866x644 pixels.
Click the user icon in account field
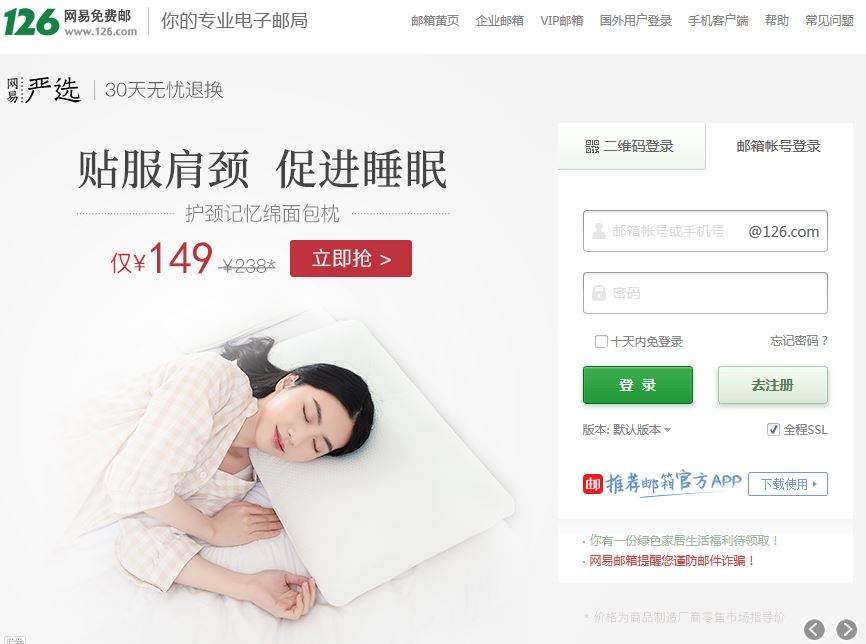coord(599,231)
